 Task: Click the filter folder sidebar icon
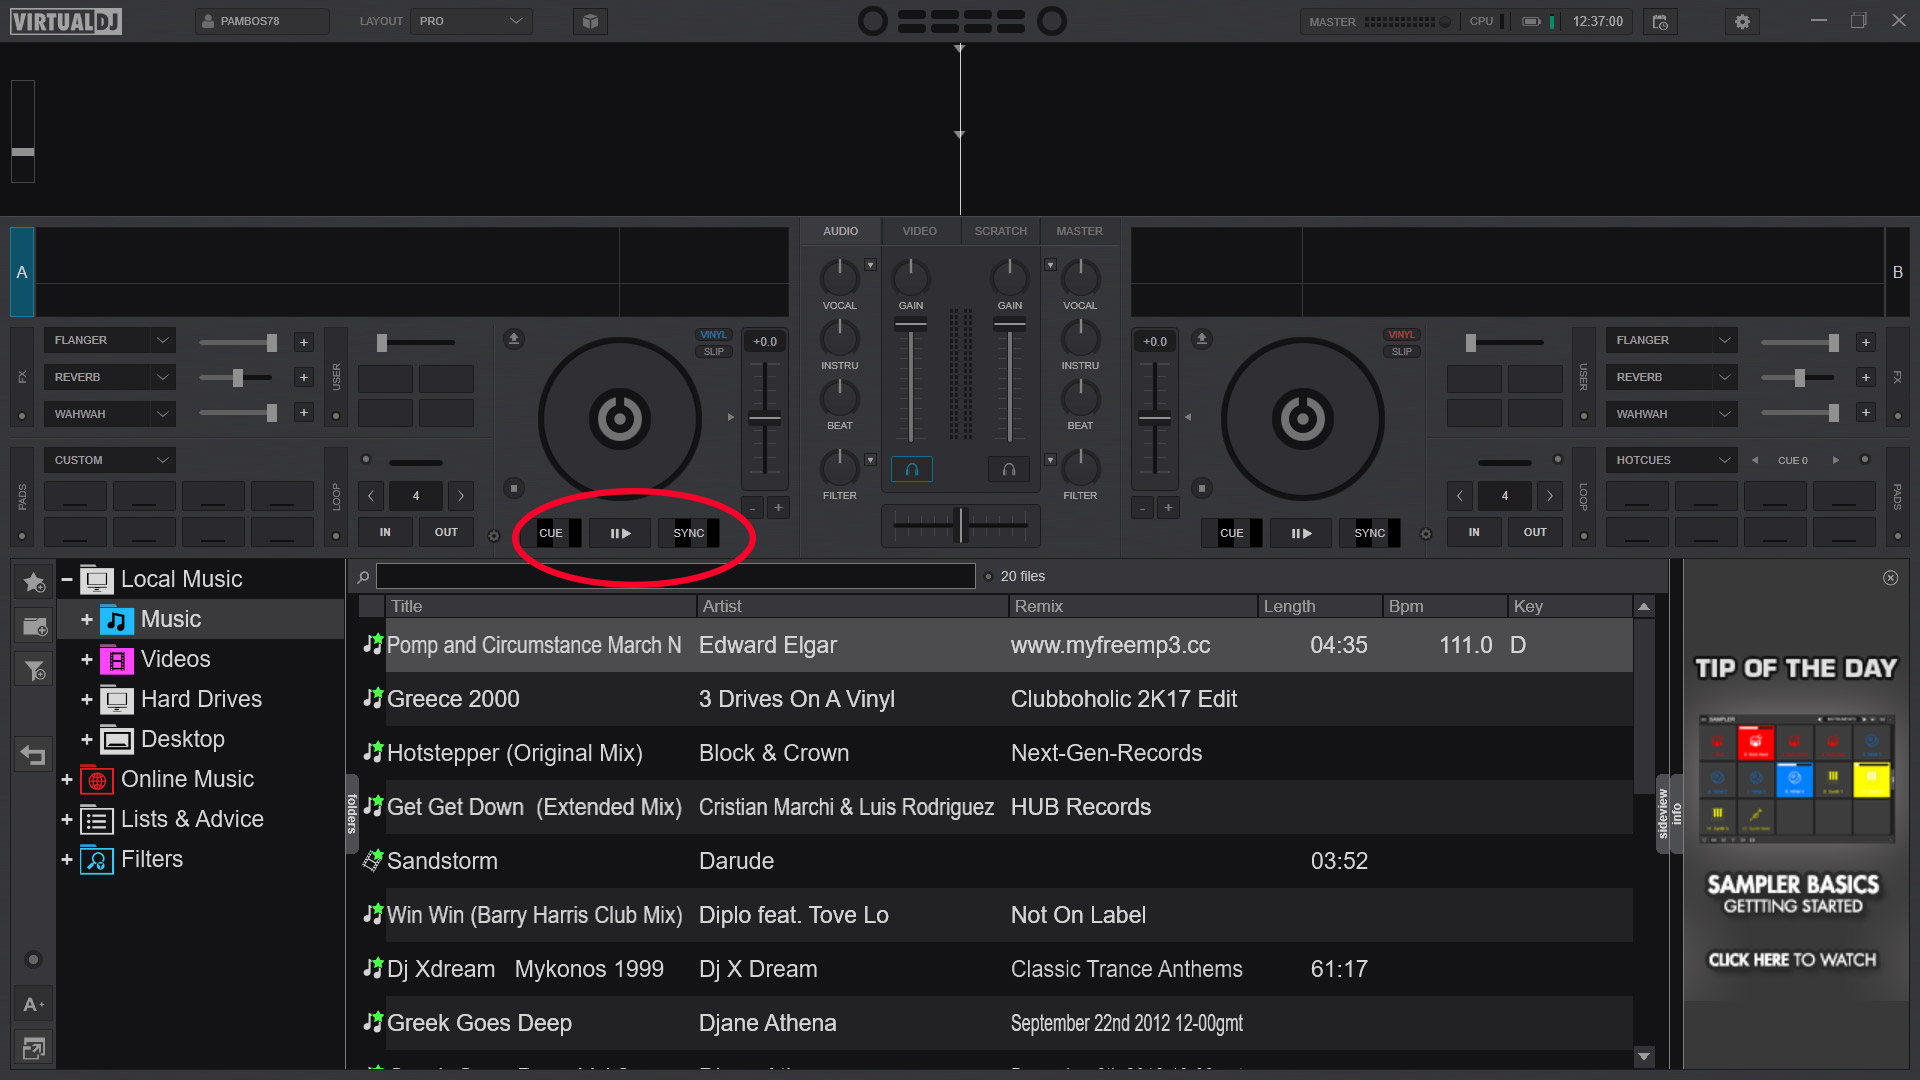[x=34, y=670]
